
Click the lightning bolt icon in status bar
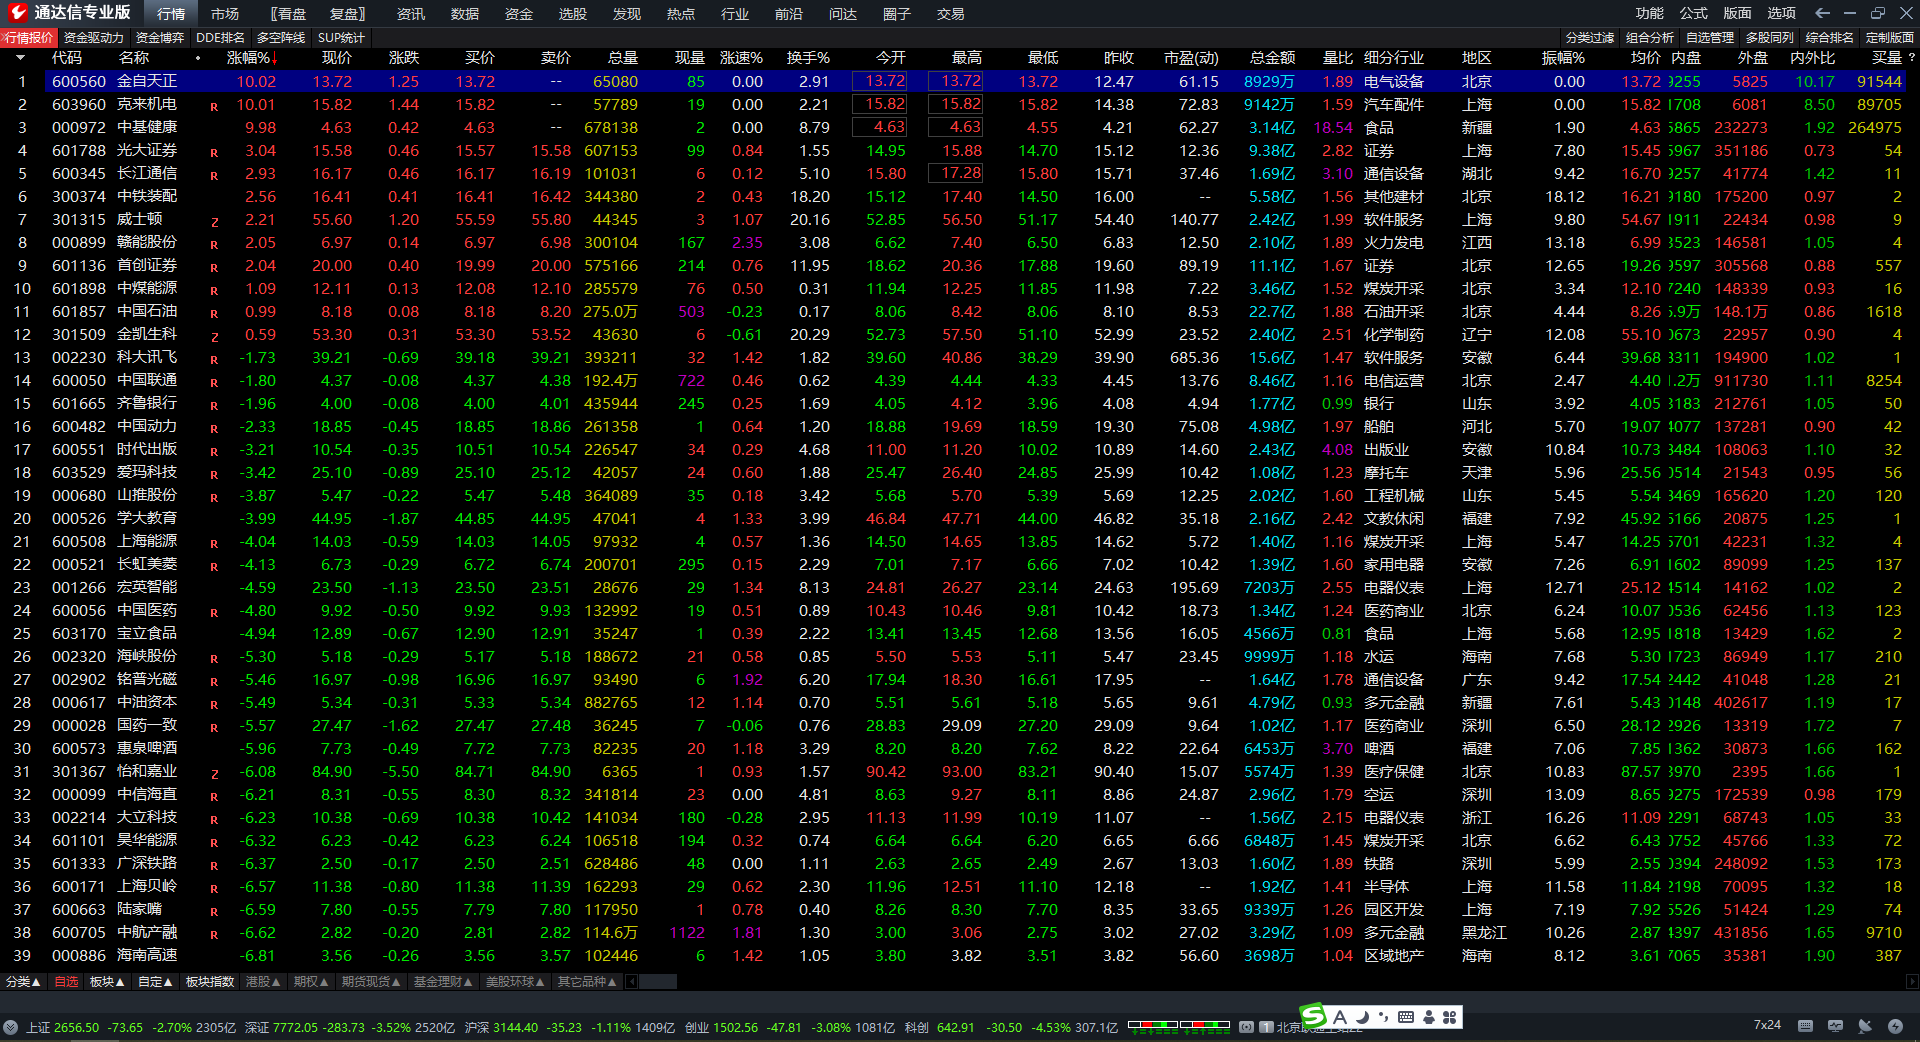point(1895,1026)
